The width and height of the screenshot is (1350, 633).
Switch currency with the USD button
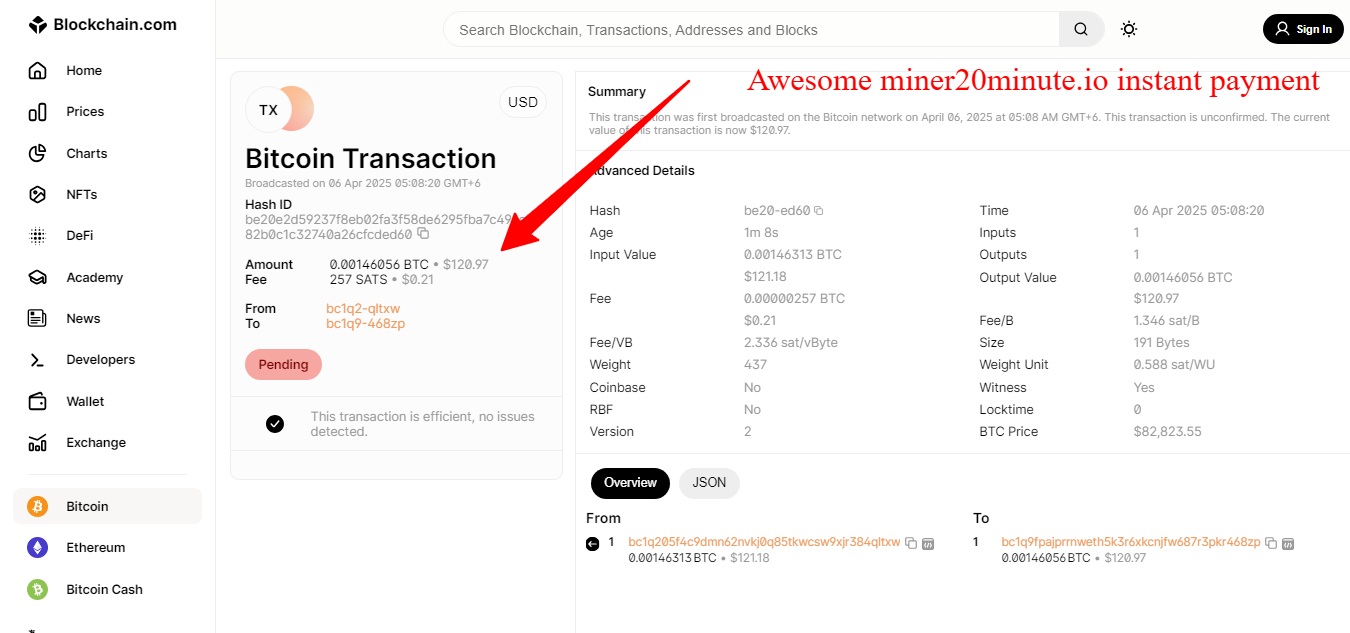tap(523, 102)
